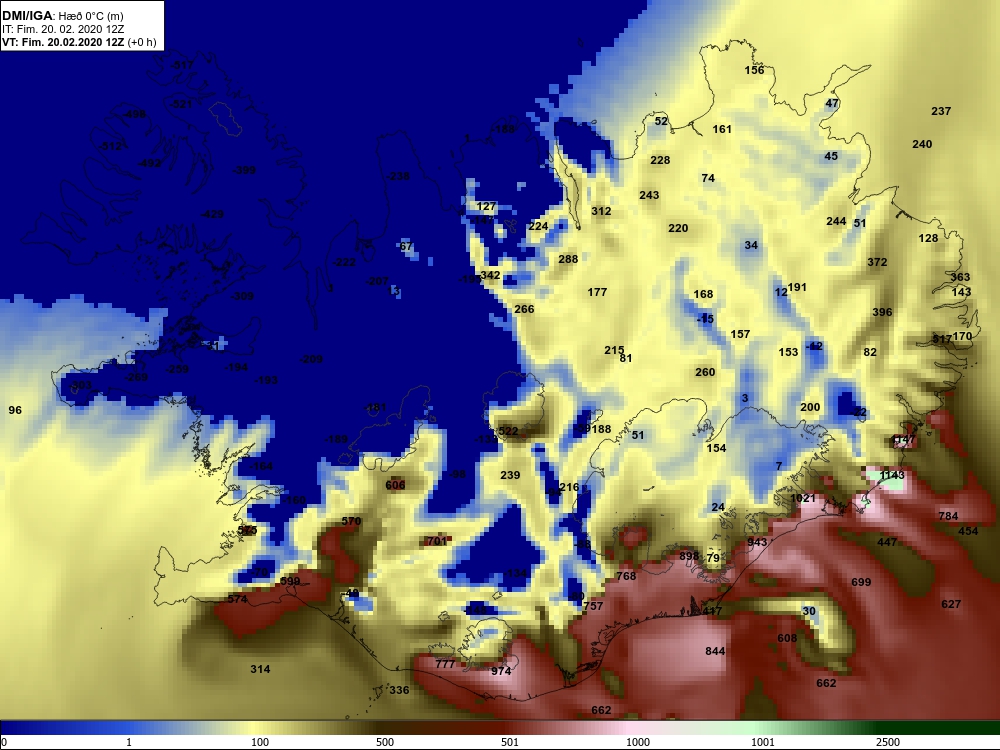Click the map value 312
The width and height of the screenshot is (1000, 750).
[601, 211]
